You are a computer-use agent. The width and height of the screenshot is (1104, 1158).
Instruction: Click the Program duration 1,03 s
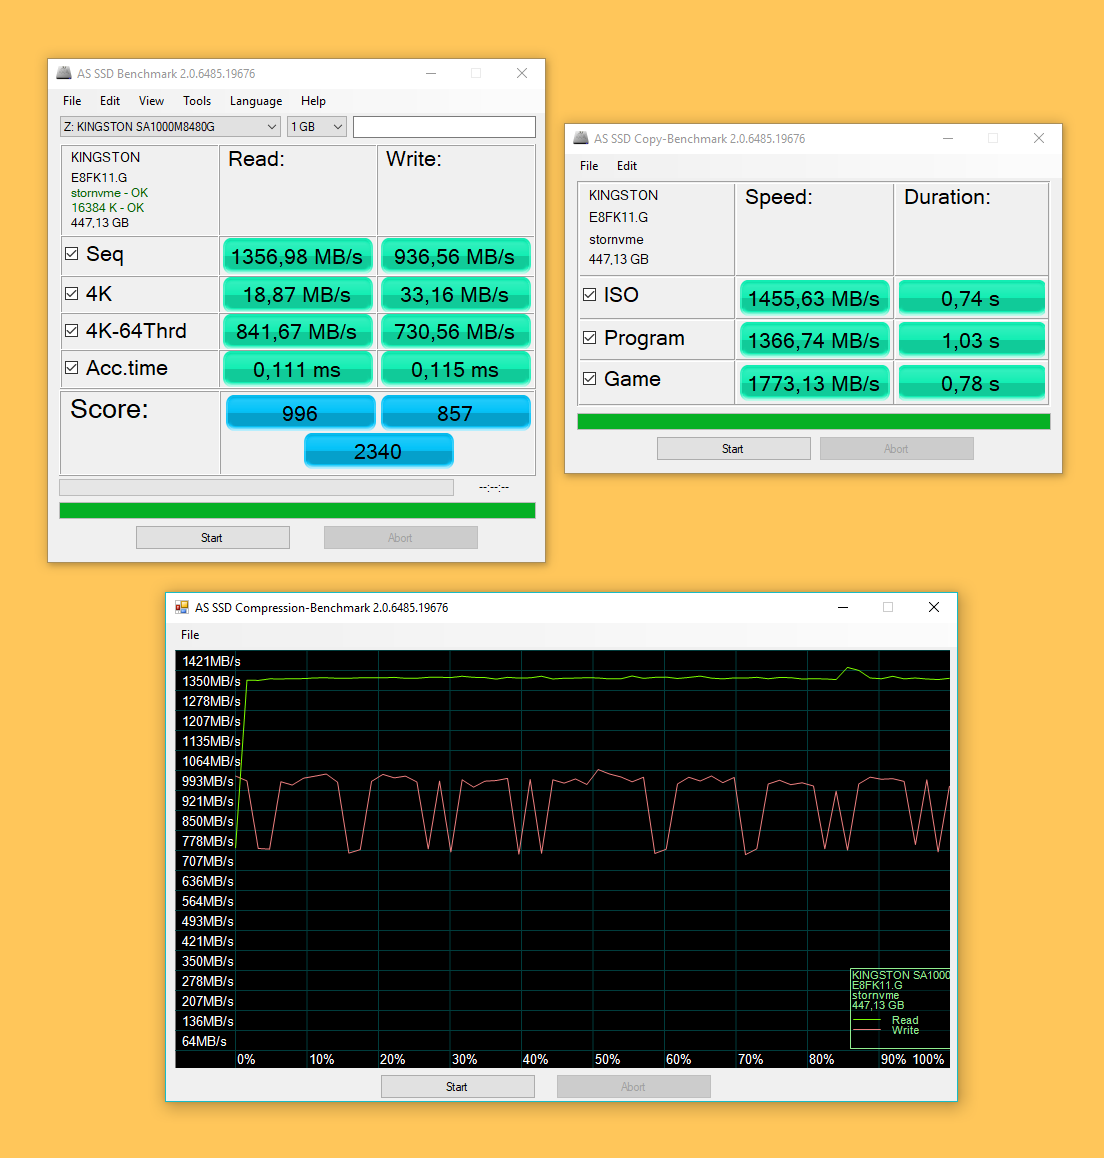point(971,340)
